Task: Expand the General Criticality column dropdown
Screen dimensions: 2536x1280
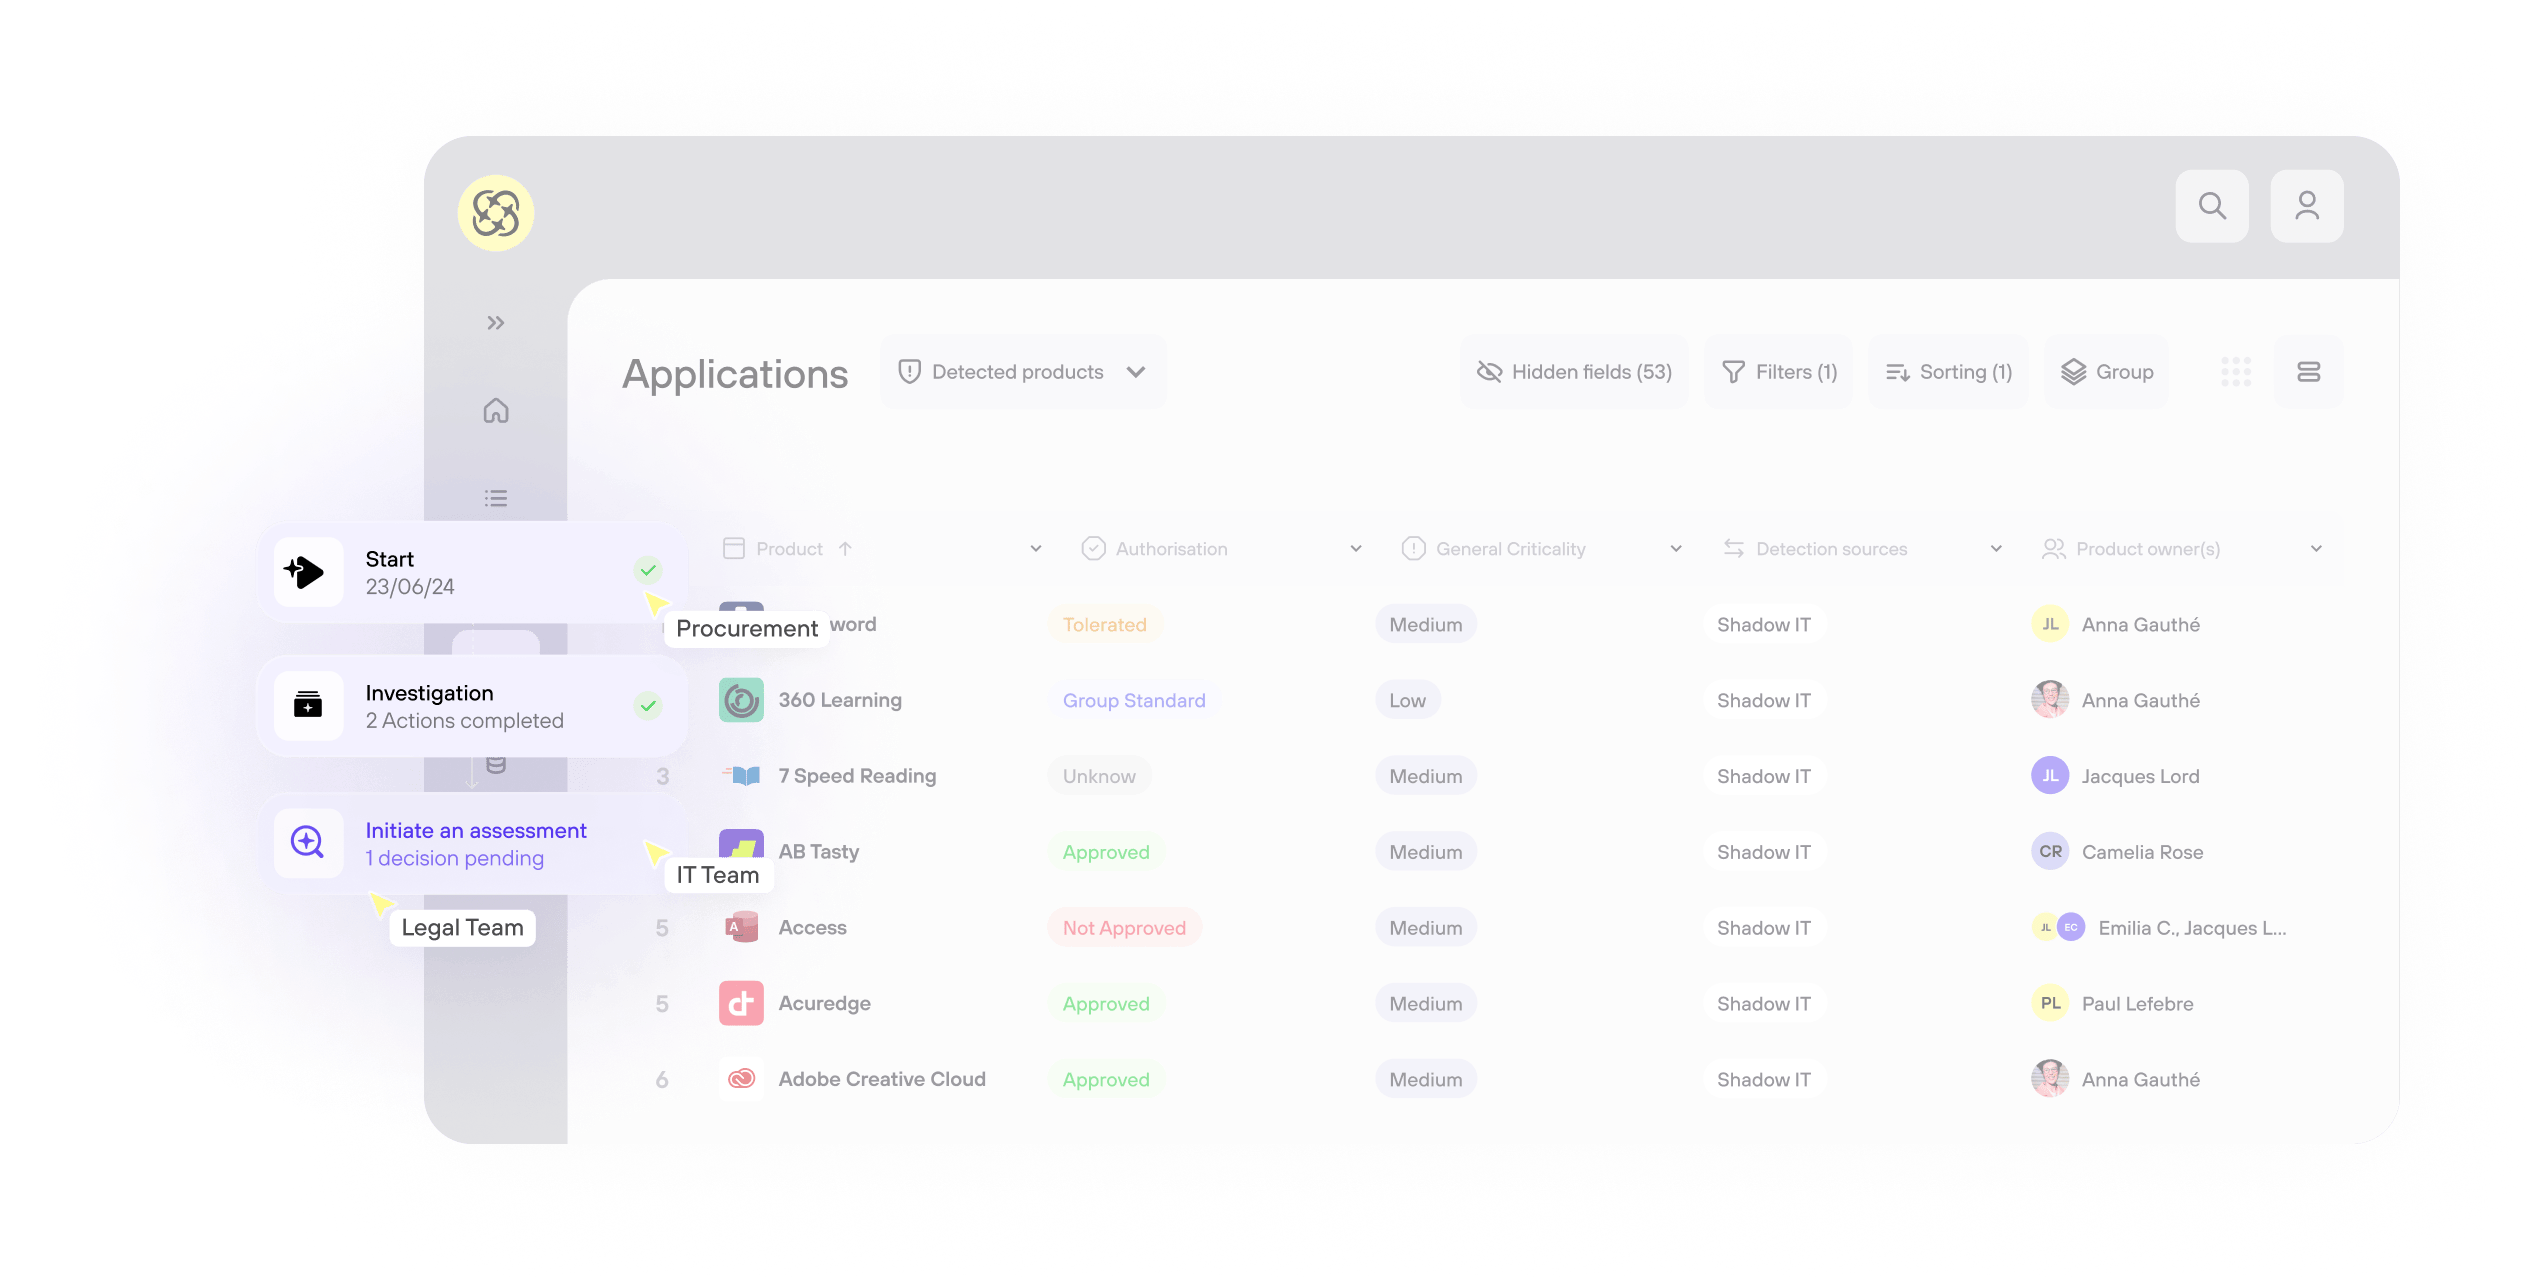Action: pyautogui.click(x=1673, y=547)
